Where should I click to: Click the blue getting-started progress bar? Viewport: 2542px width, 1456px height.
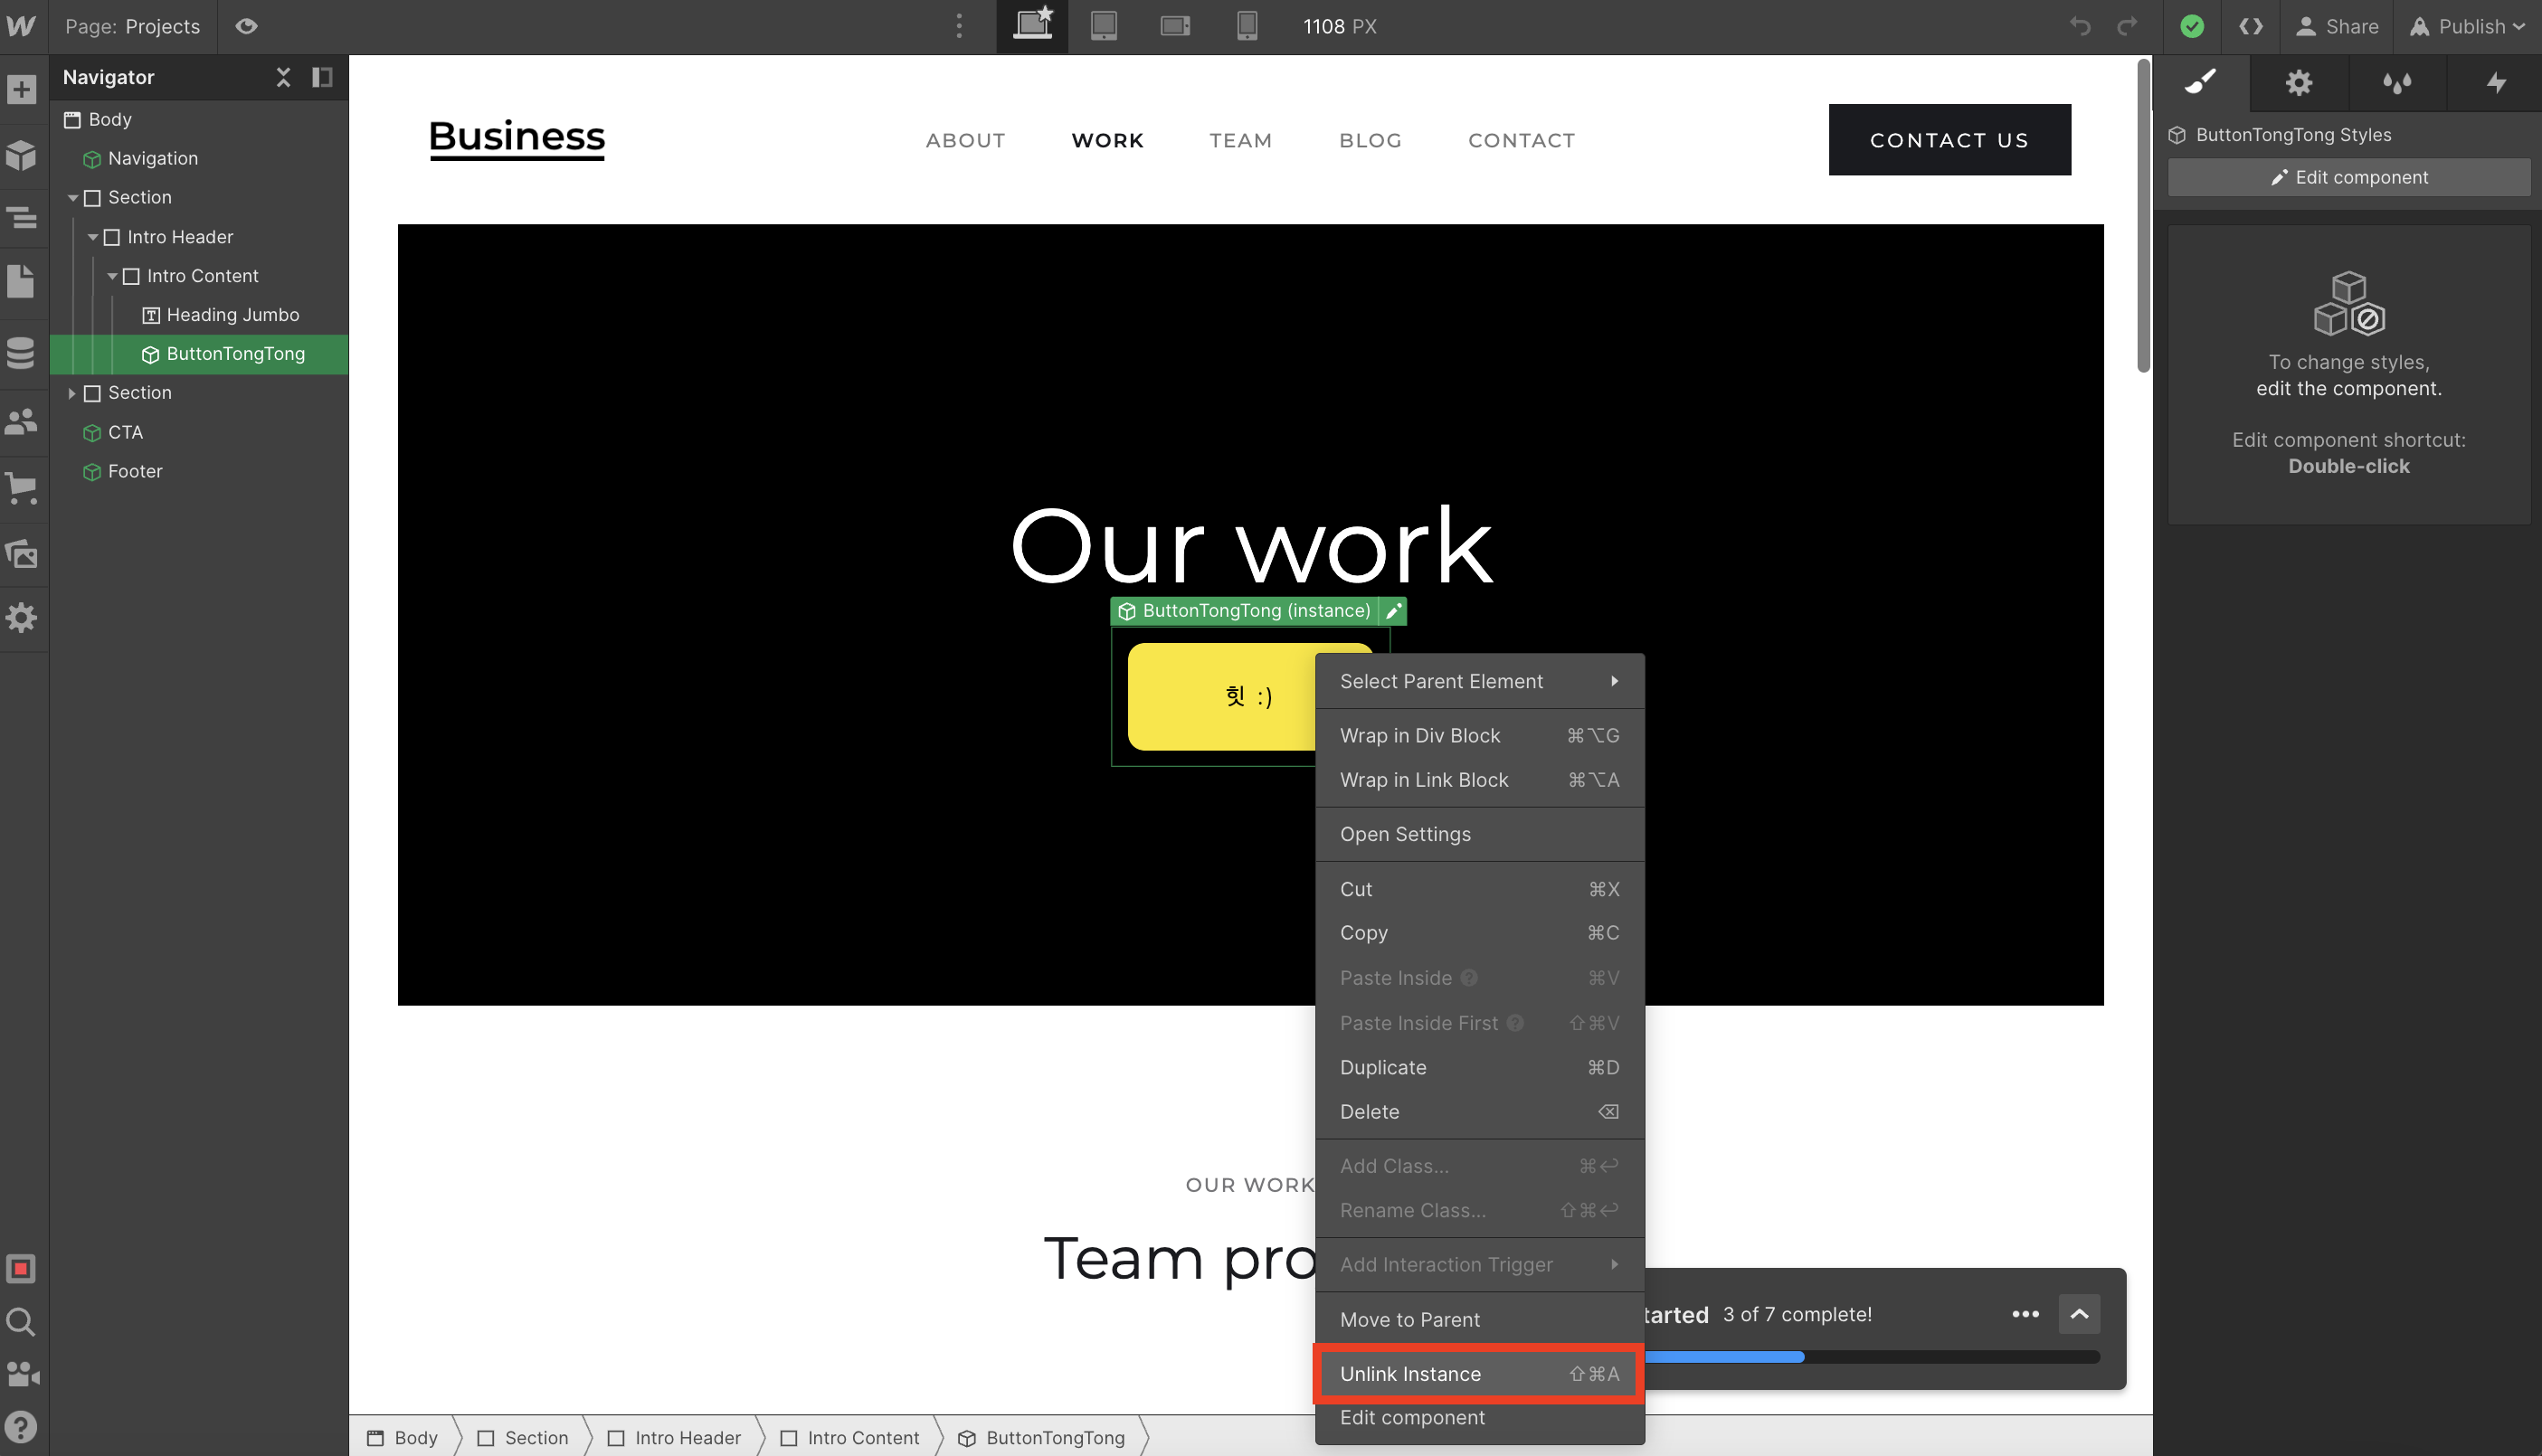point(1725,1357)
